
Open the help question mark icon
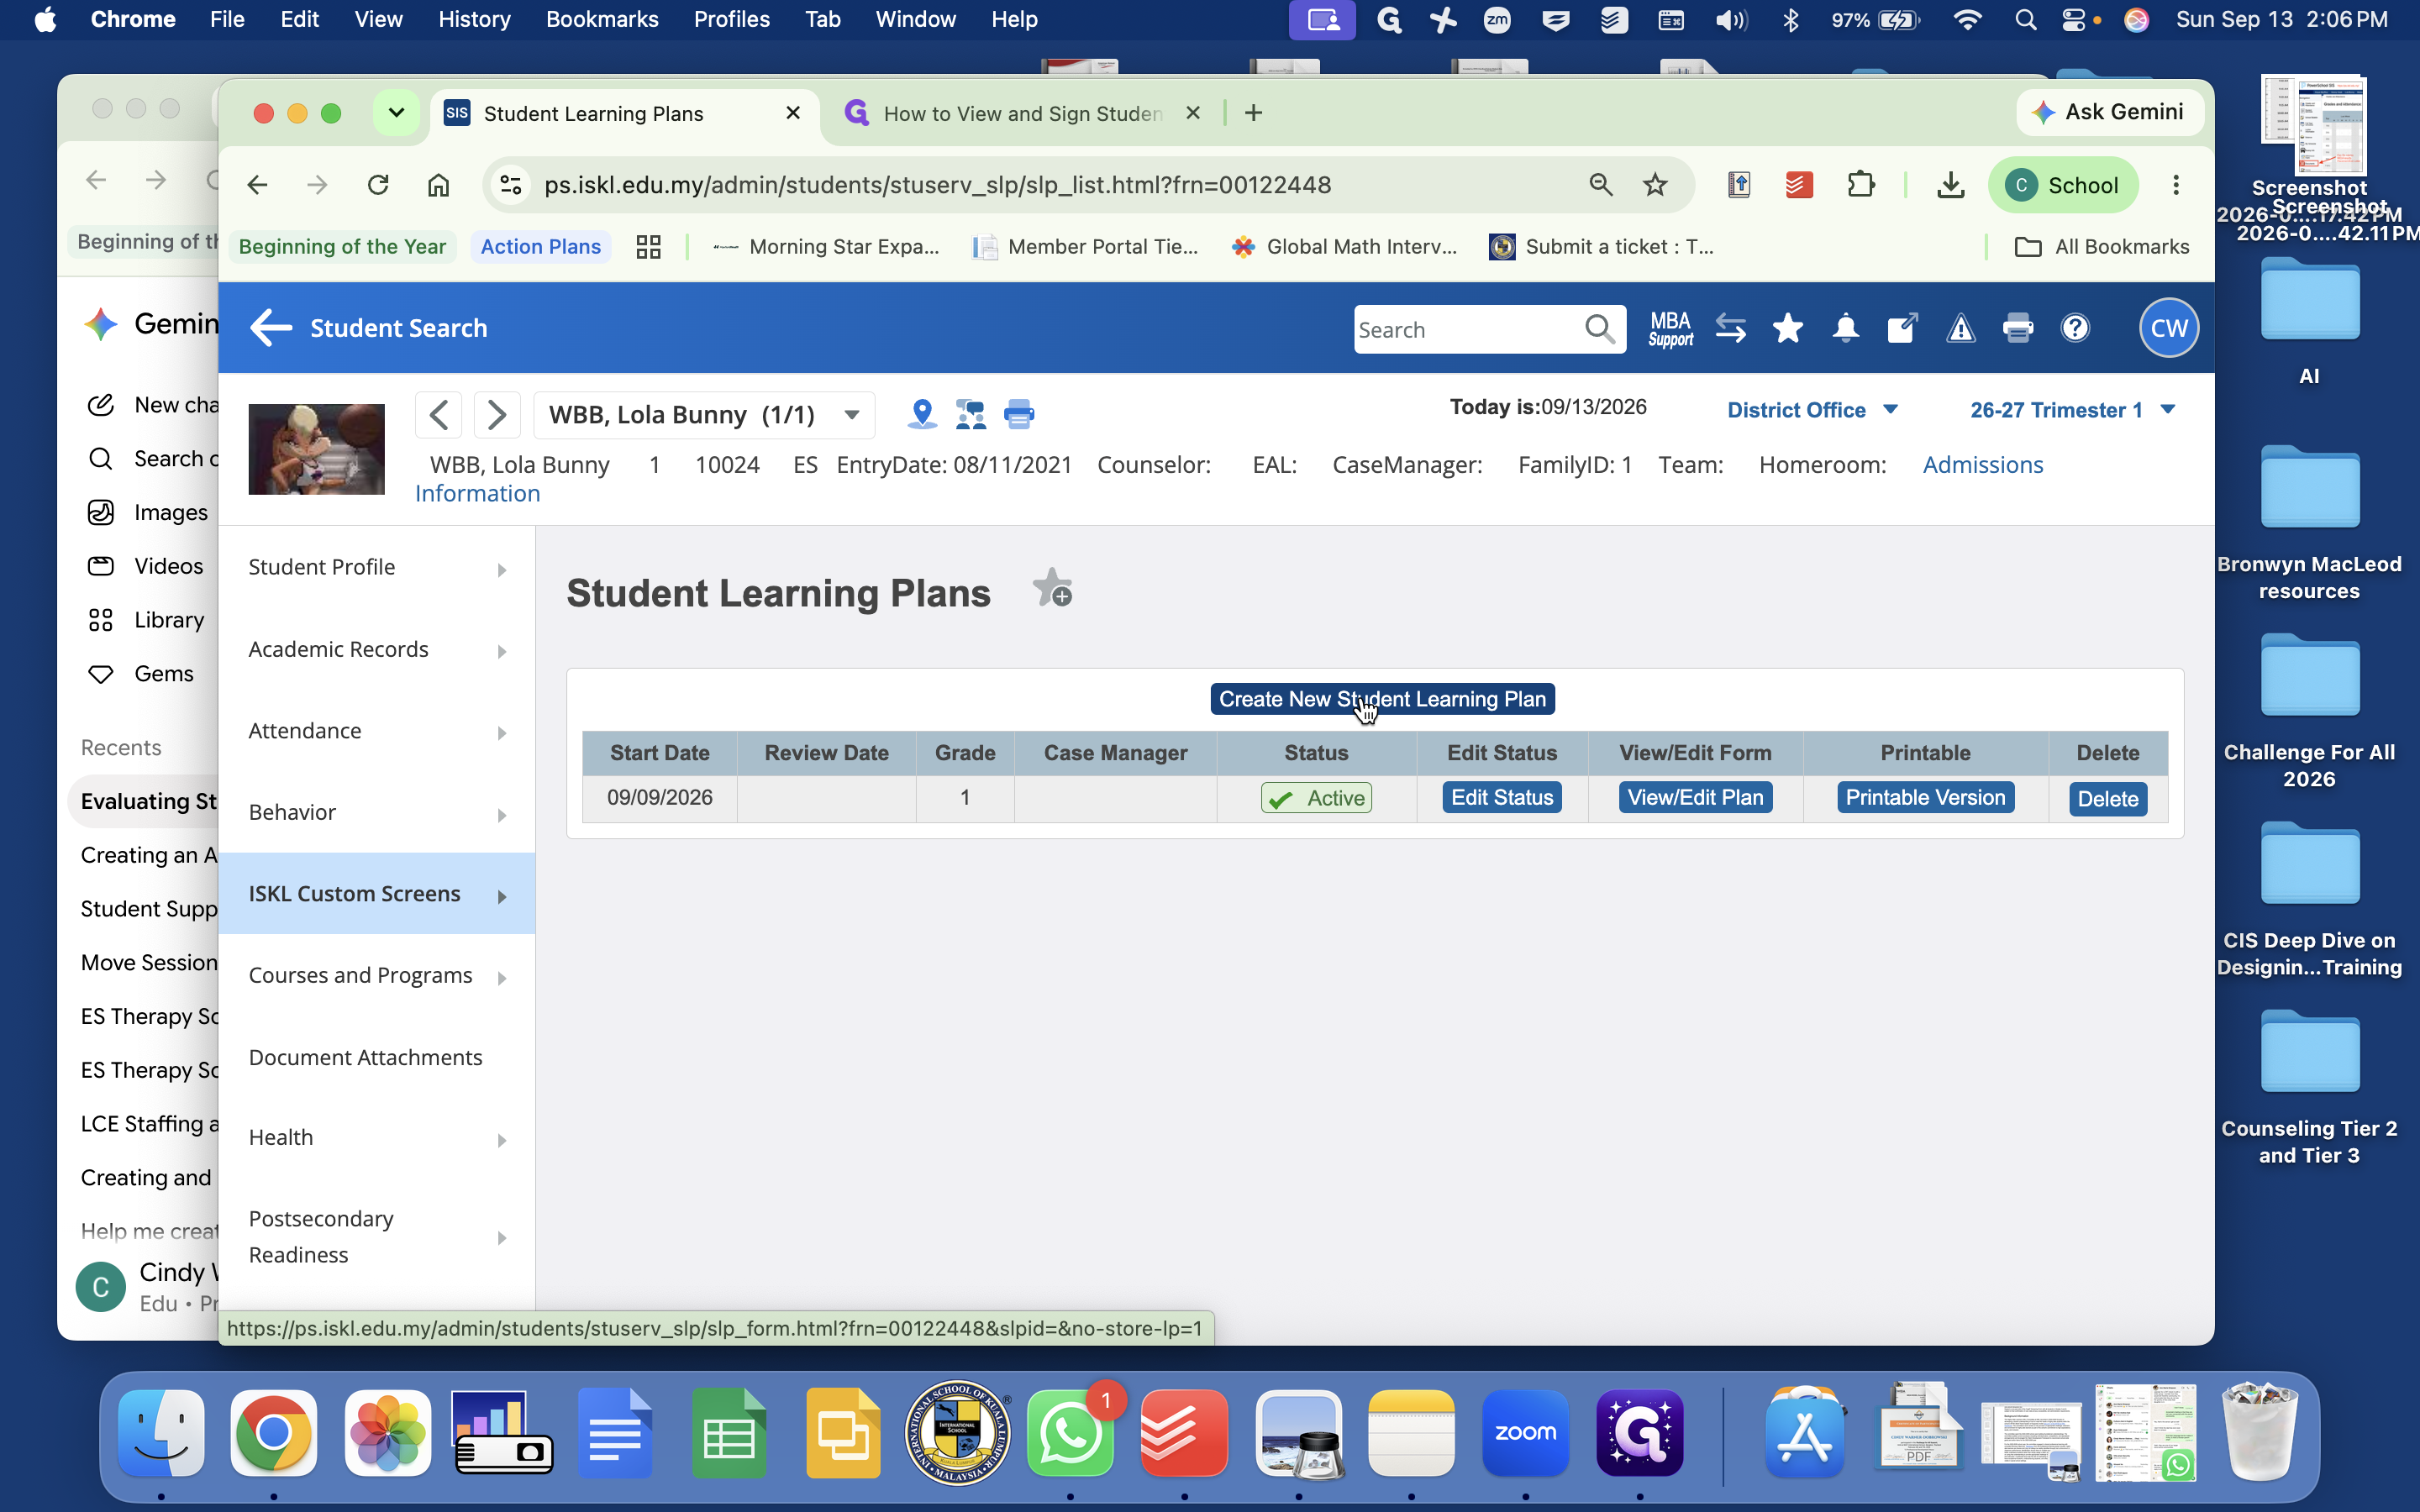[2075, 328]
